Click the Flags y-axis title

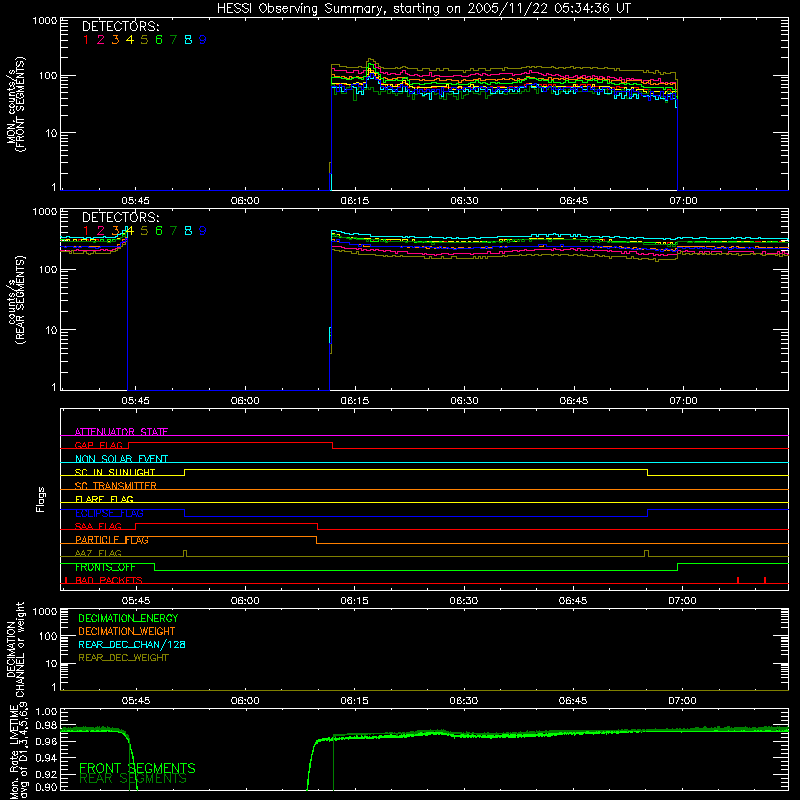point(41,499)
